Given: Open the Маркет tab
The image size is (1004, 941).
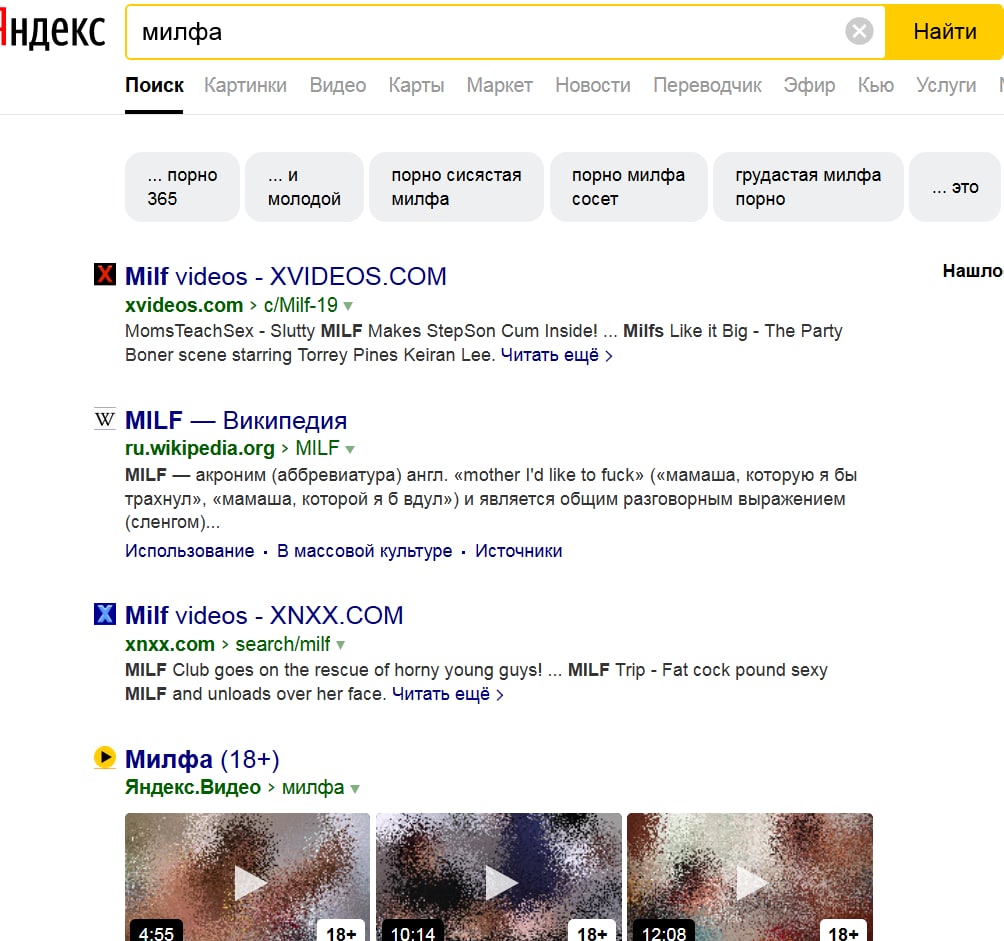Looking at the screenshot, I should 499,85.
